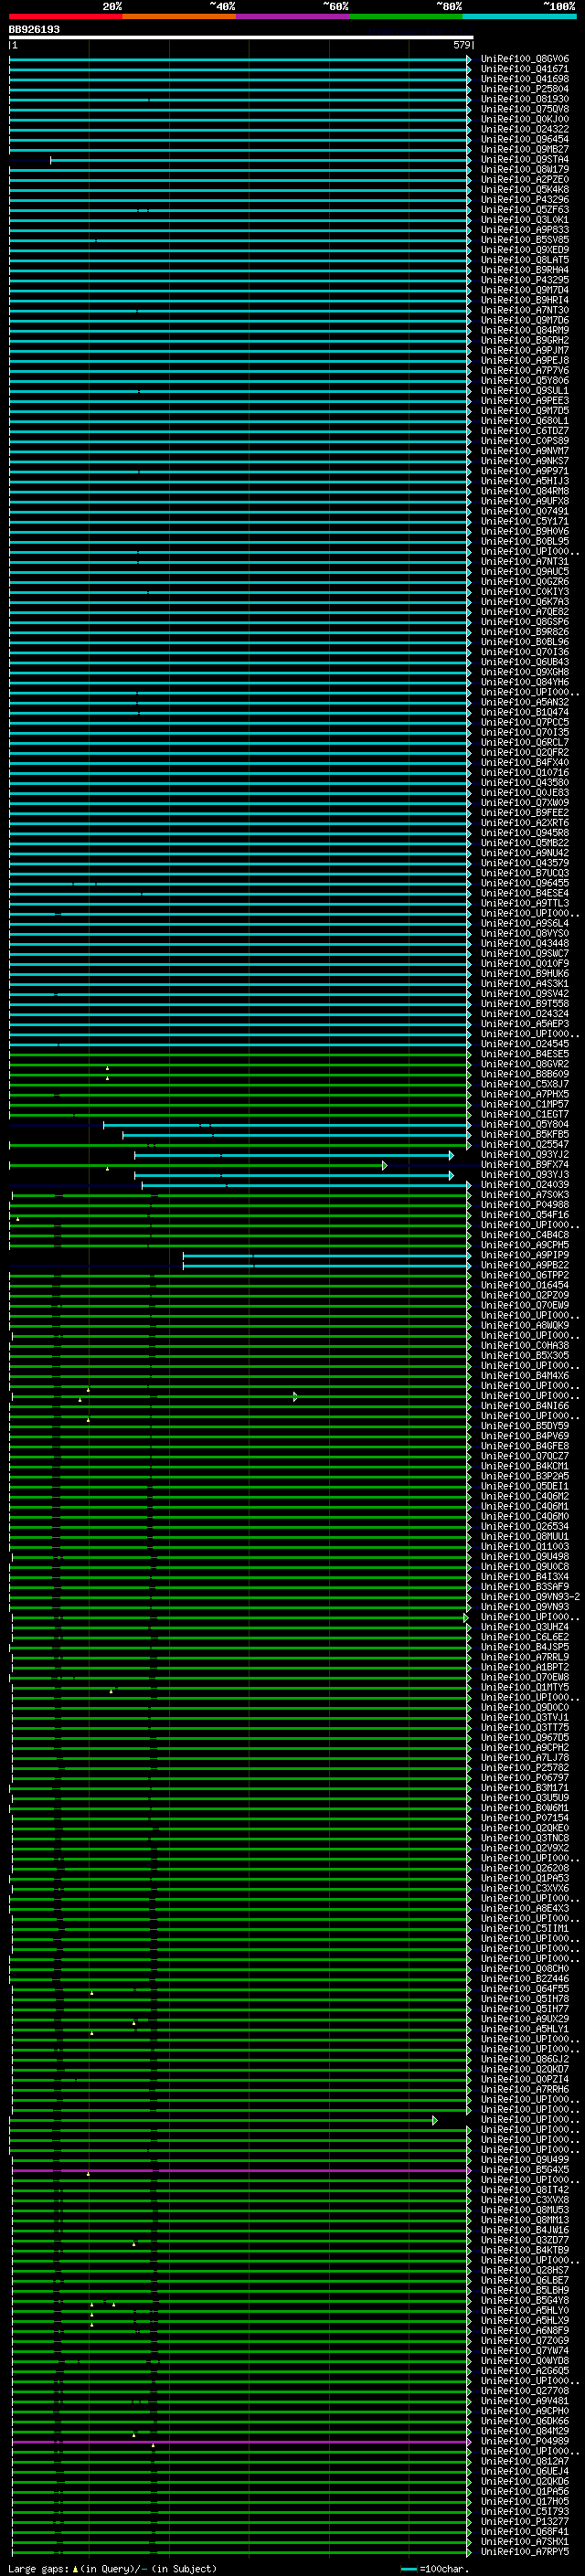Click the UniRef100_Q6TPP2 label
This screenshot has height=2576, width=585.
click(x=525, y=1275)
